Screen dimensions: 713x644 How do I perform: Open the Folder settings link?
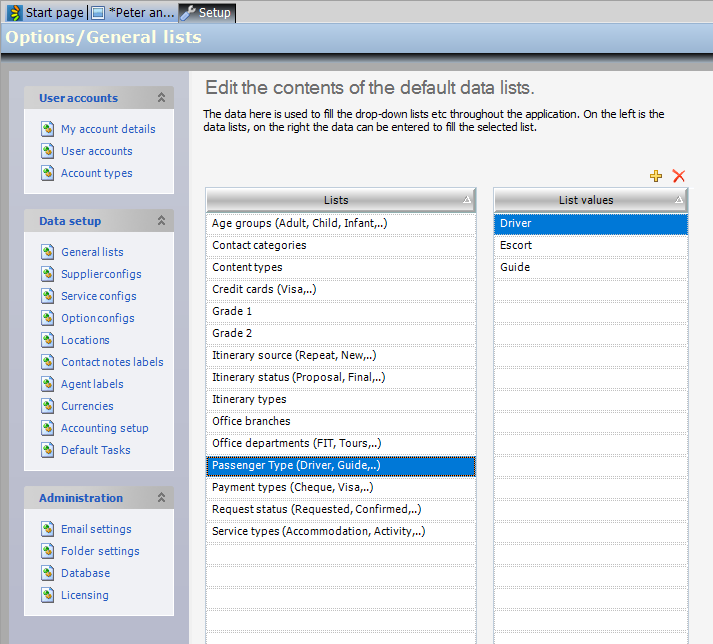[x=100, y=551]
